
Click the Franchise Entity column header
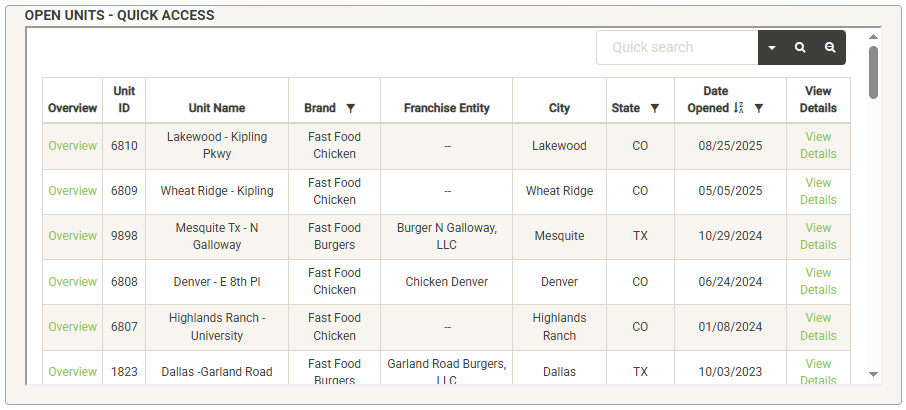[x=446, y=108]
